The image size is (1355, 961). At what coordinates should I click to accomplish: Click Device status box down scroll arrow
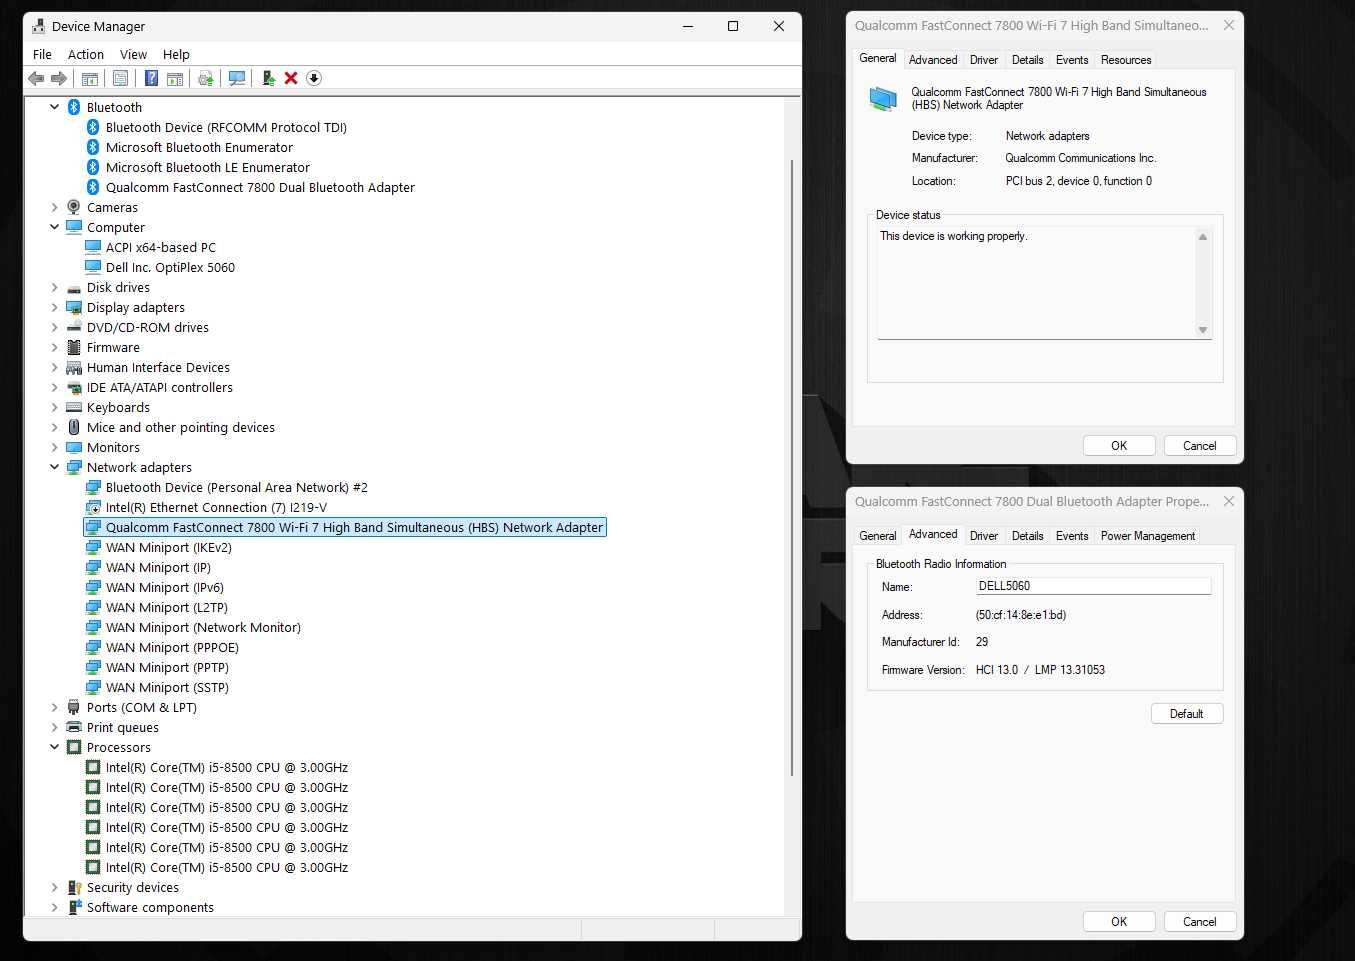coord(1203,330)
